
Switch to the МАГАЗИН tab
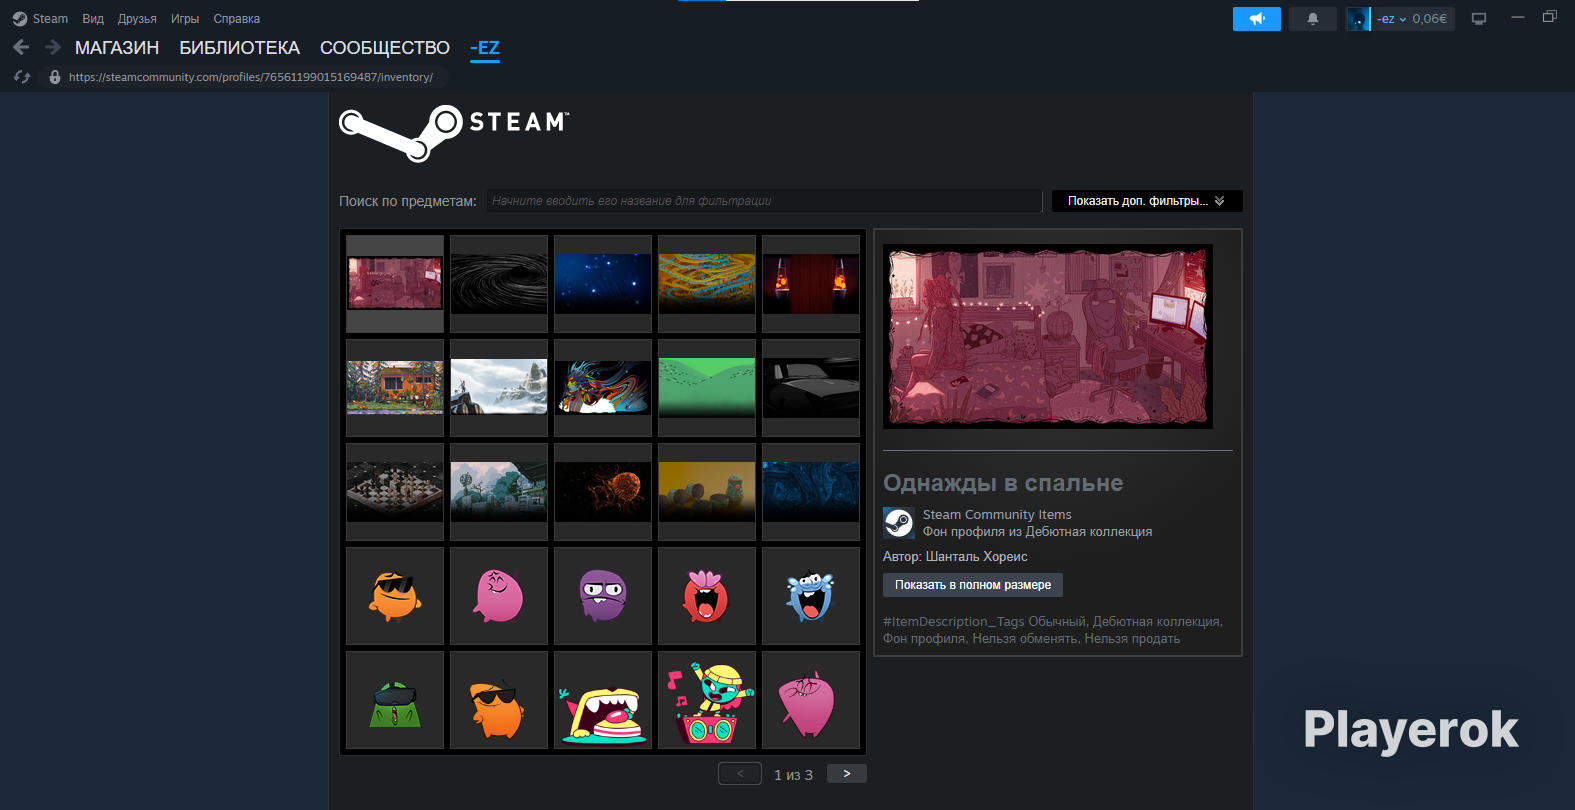point(117,48)
